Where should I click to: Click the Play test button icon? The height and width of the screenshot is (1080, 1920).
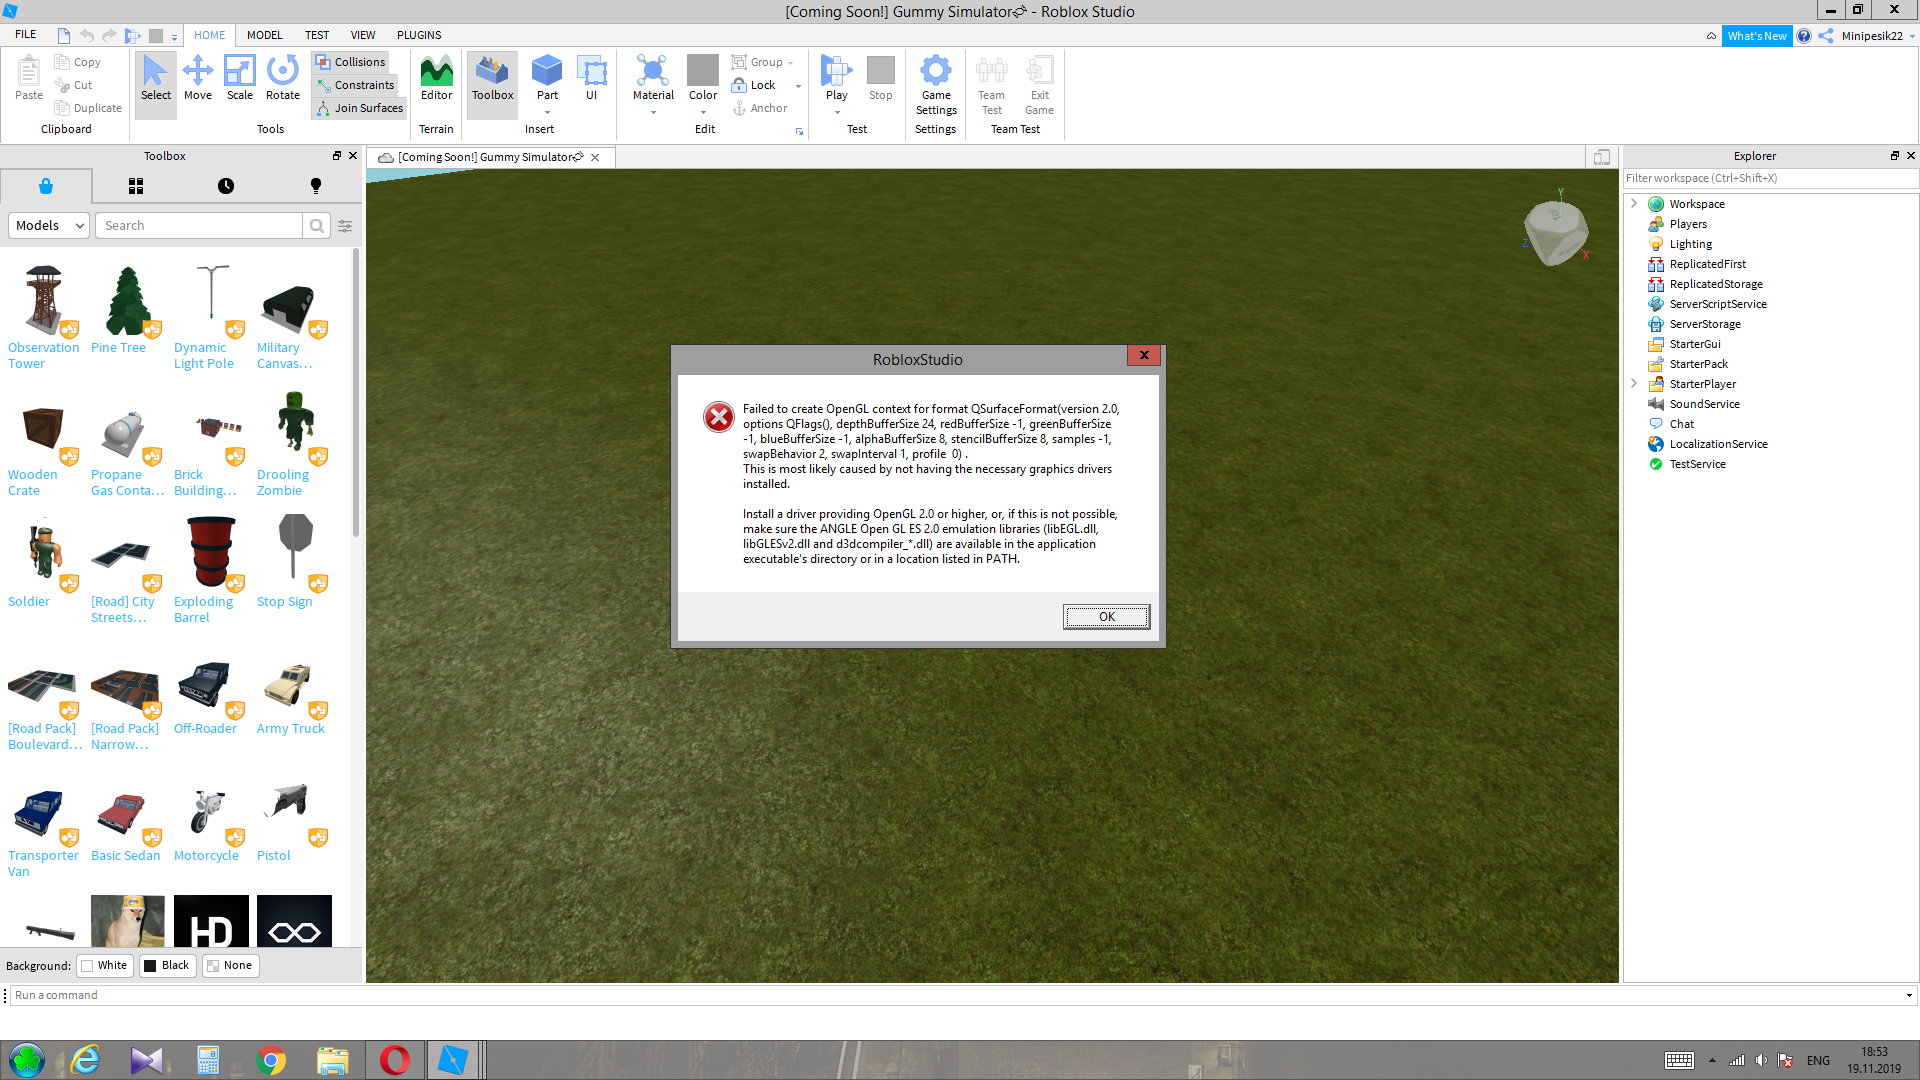836,71
